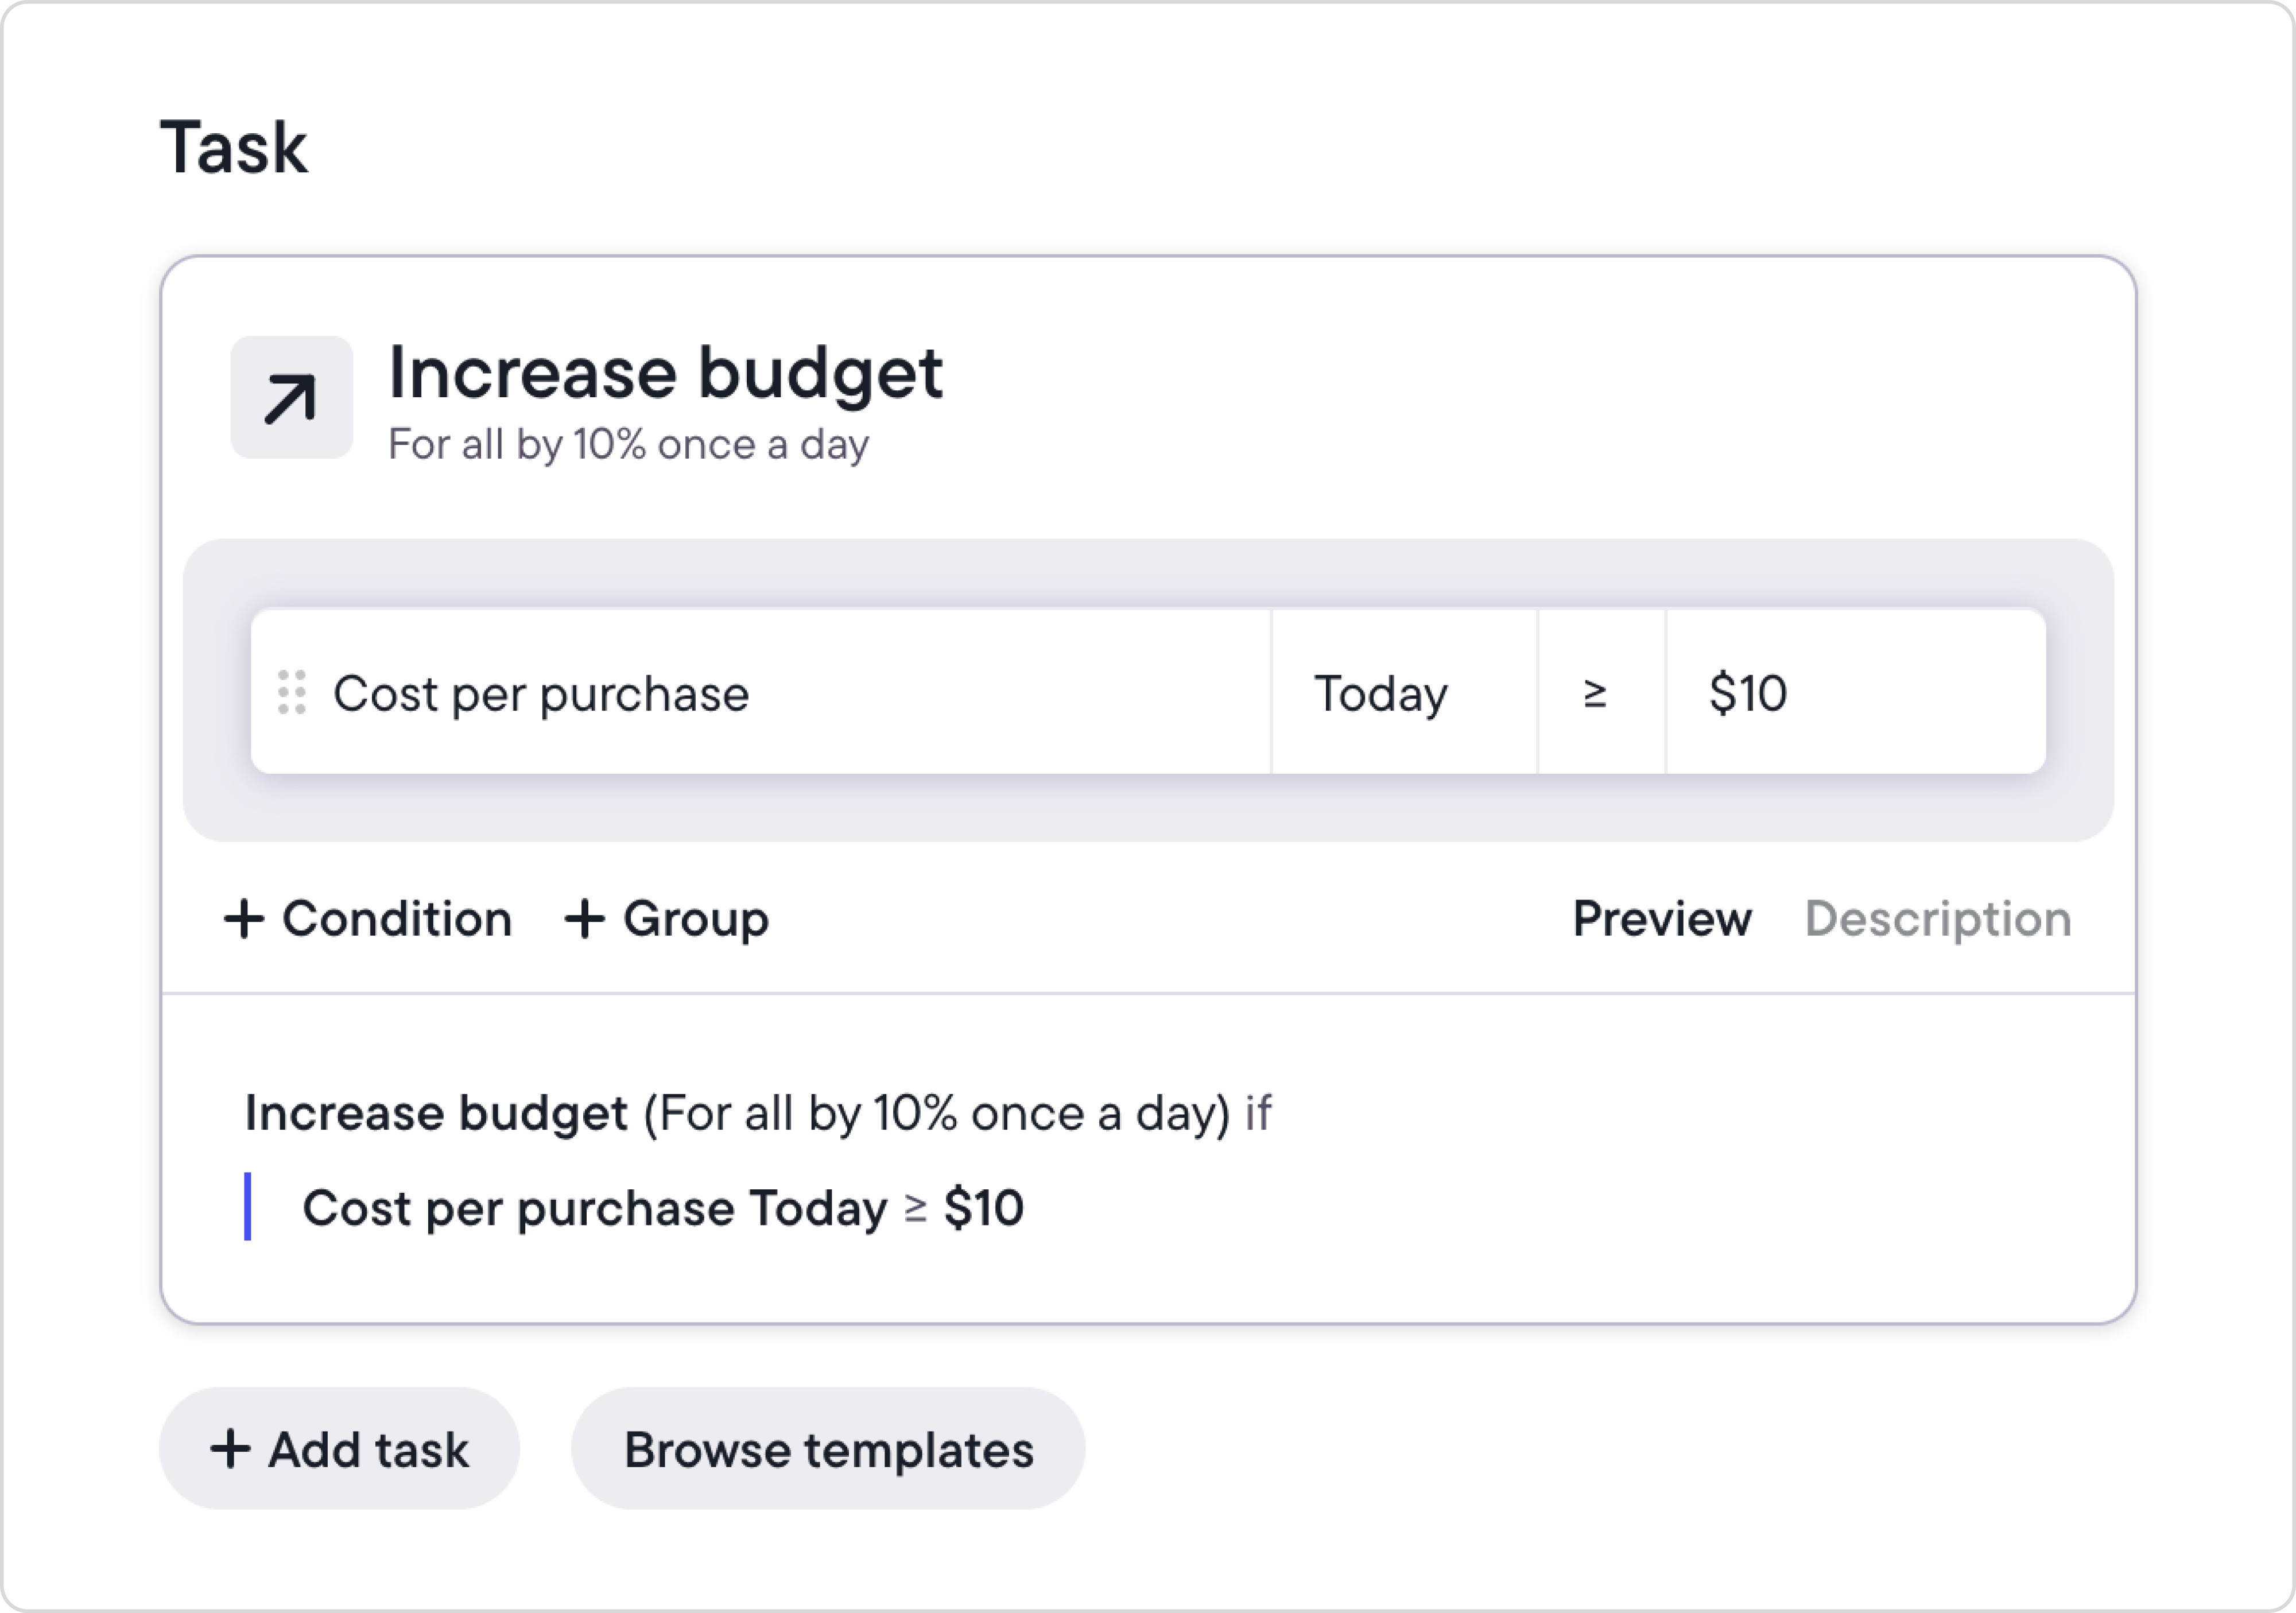Add a new Group
This screenshot has height=1613, width=2296.
tap(695, 918)
